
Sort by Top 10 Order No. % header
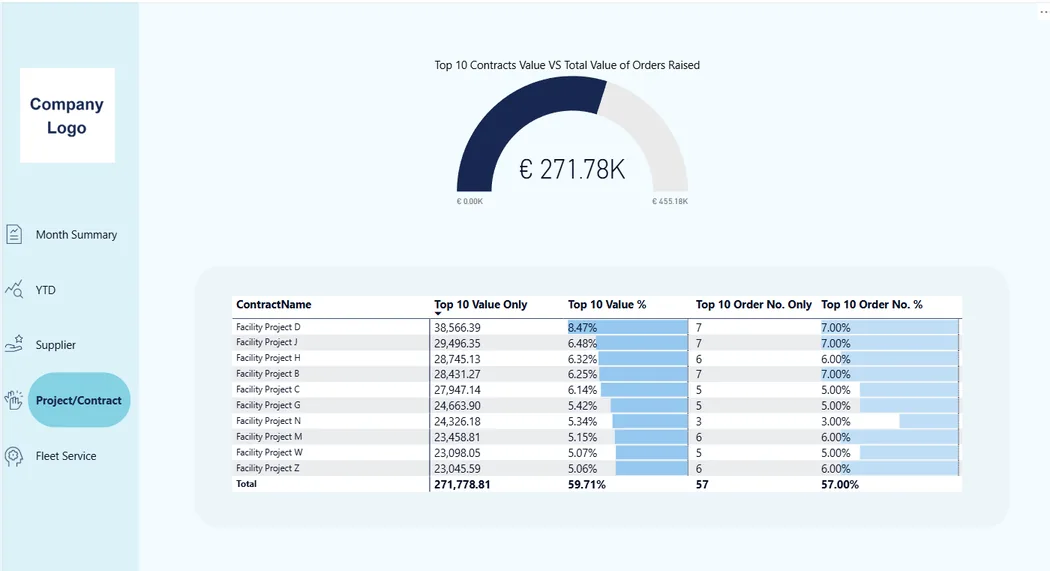(x=871, y=305)
